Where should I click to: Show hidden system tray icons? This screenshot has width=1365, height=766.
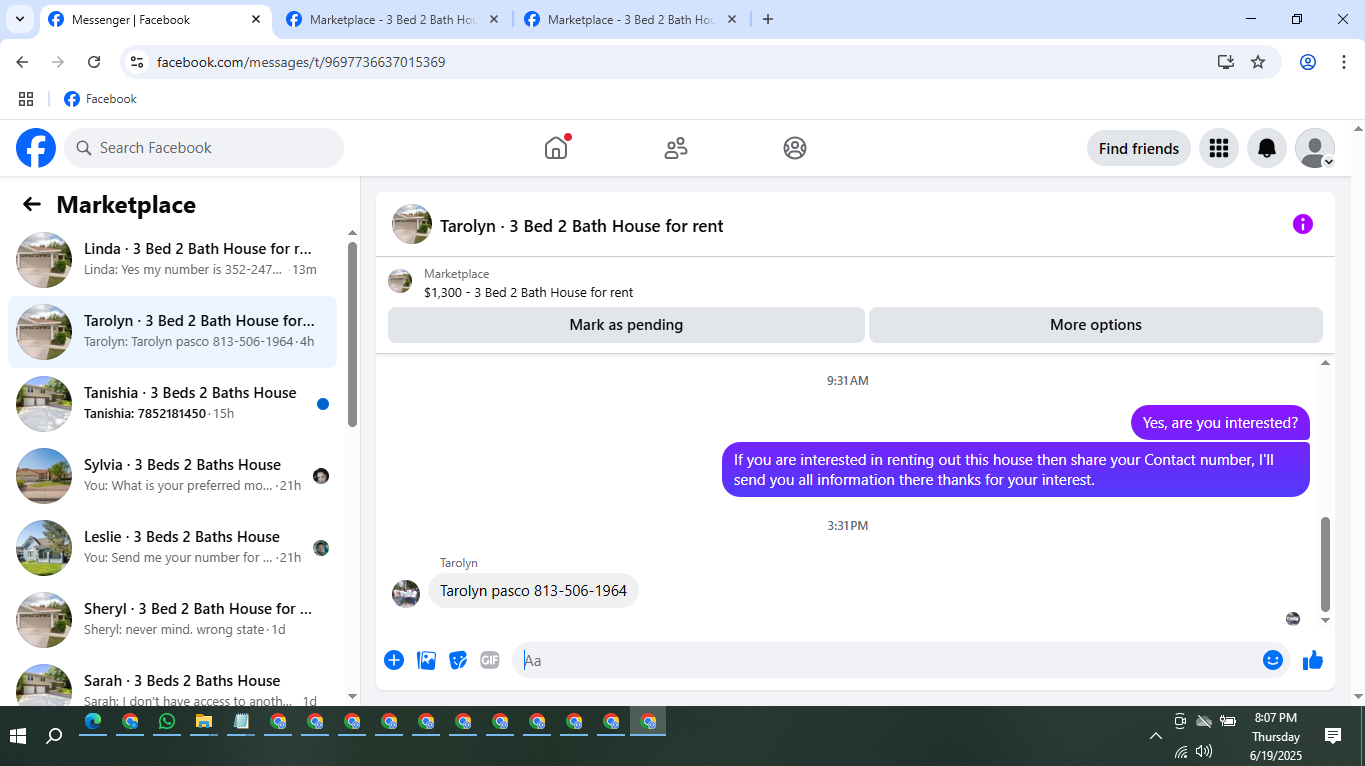click(x=1156, y=736)
